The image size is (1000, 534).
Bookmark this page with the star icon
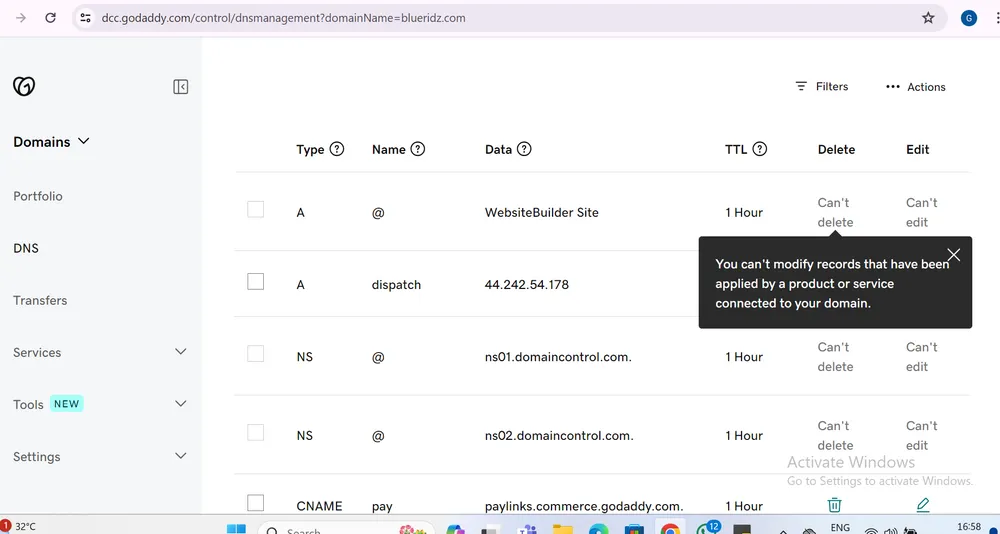click(928, 18)
